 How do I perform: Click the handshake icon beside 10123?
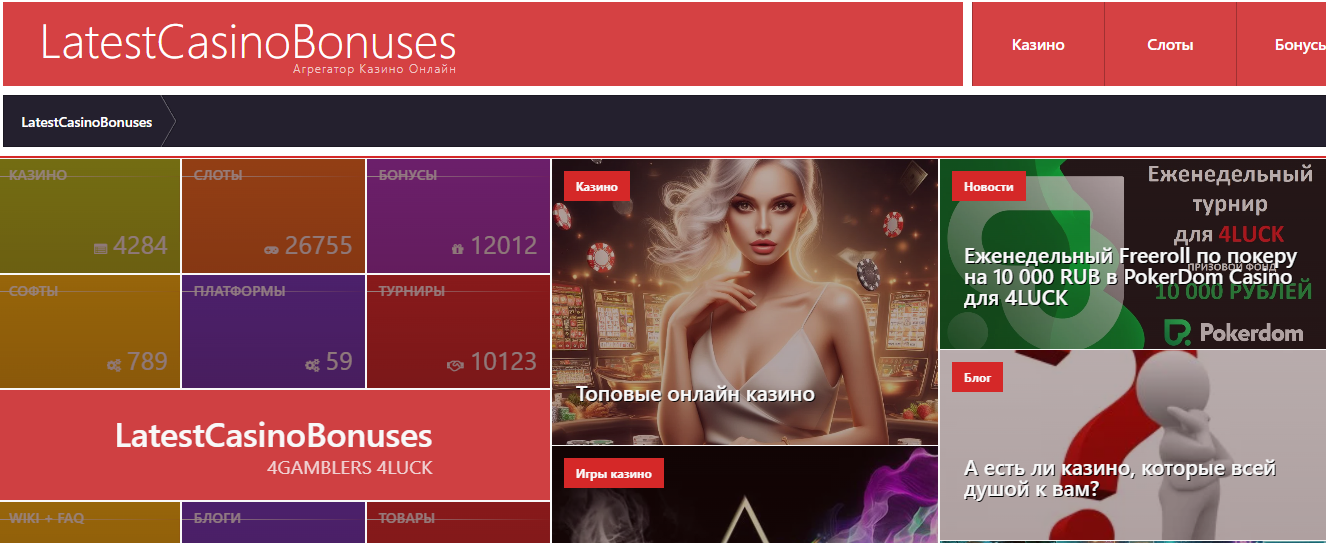click(455, 365)
